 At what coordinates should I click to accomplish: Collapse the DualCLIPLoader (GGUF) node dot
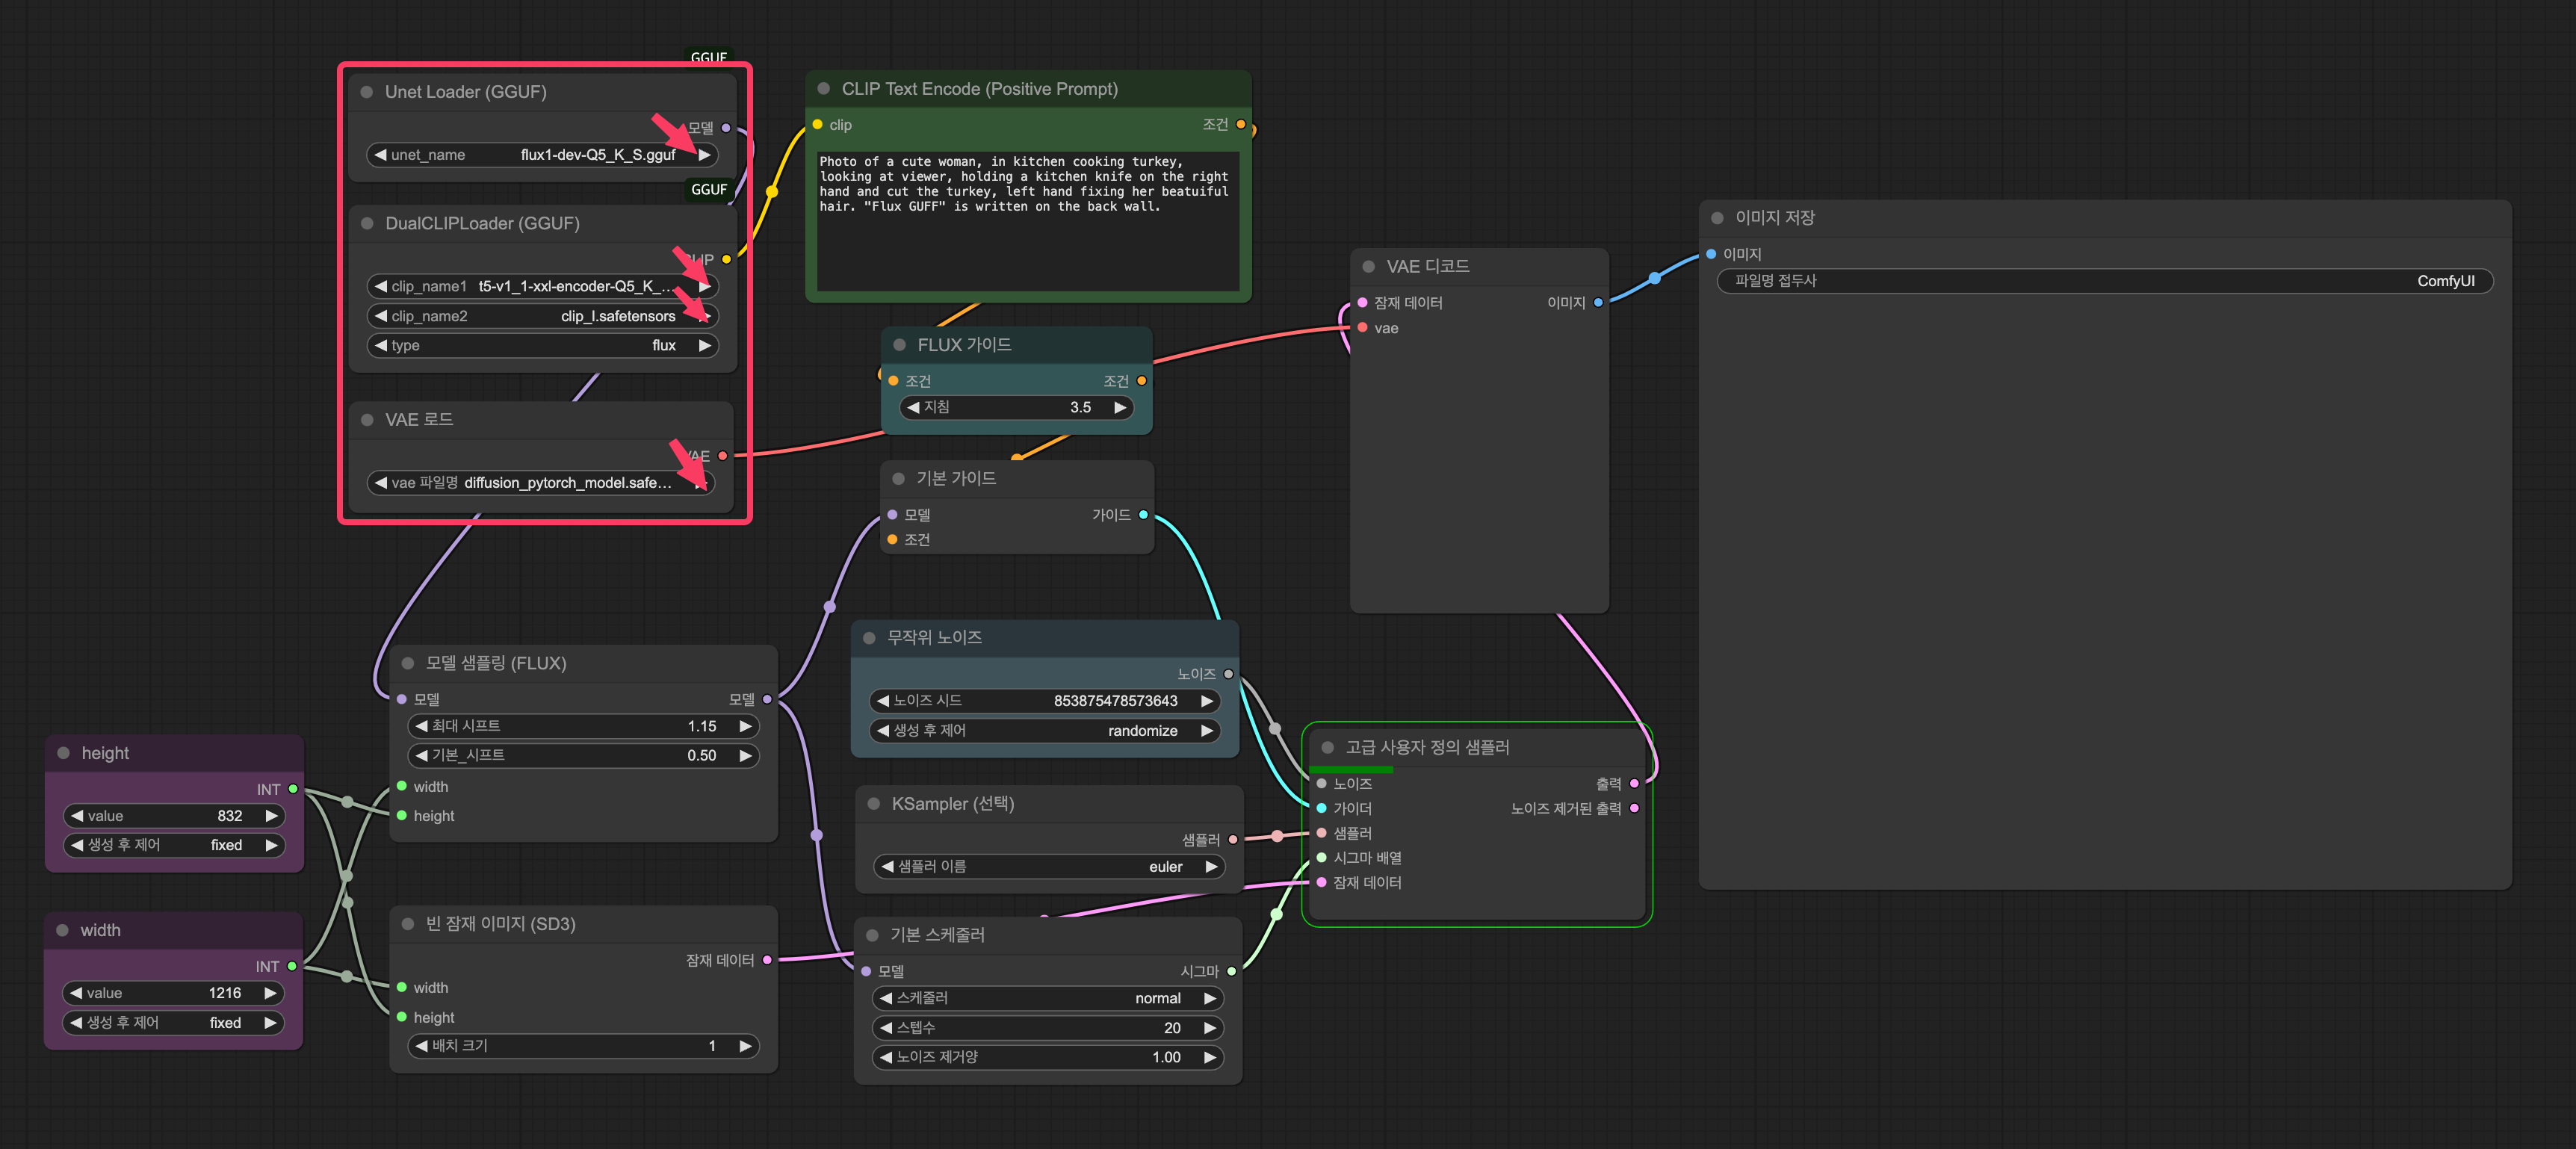367,223
